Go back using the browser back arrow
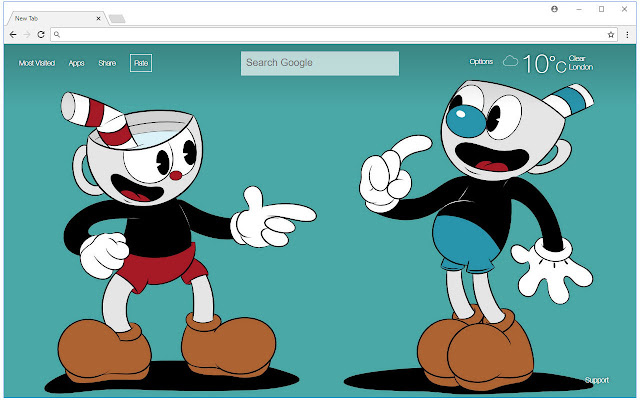The image size is (640, 400). [13, 35]
